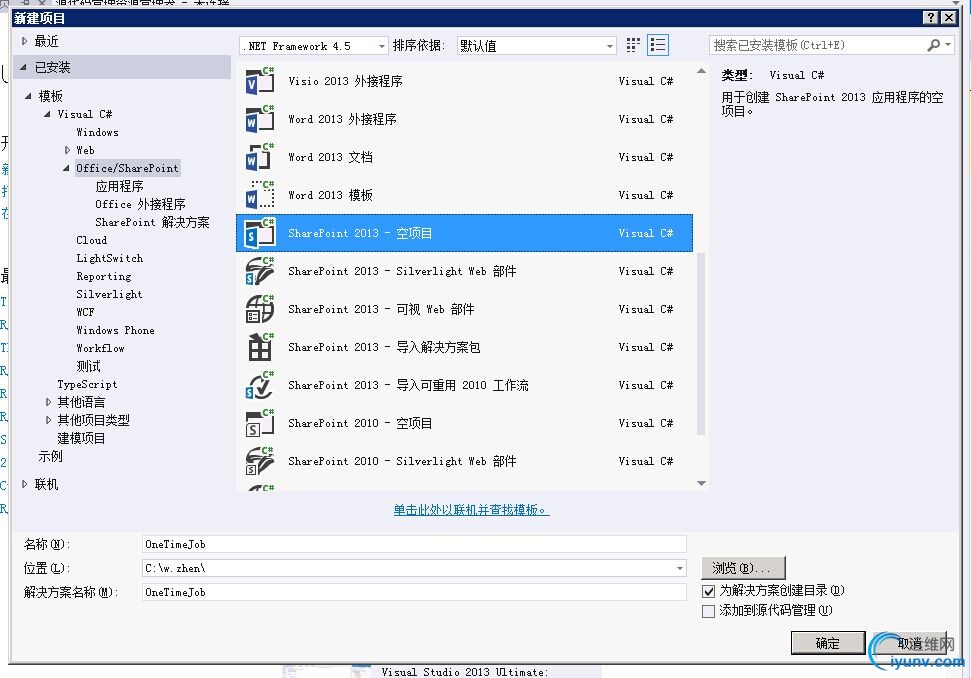Switch to small icons view
The image size is (971, 678).
tap(632, 45)
